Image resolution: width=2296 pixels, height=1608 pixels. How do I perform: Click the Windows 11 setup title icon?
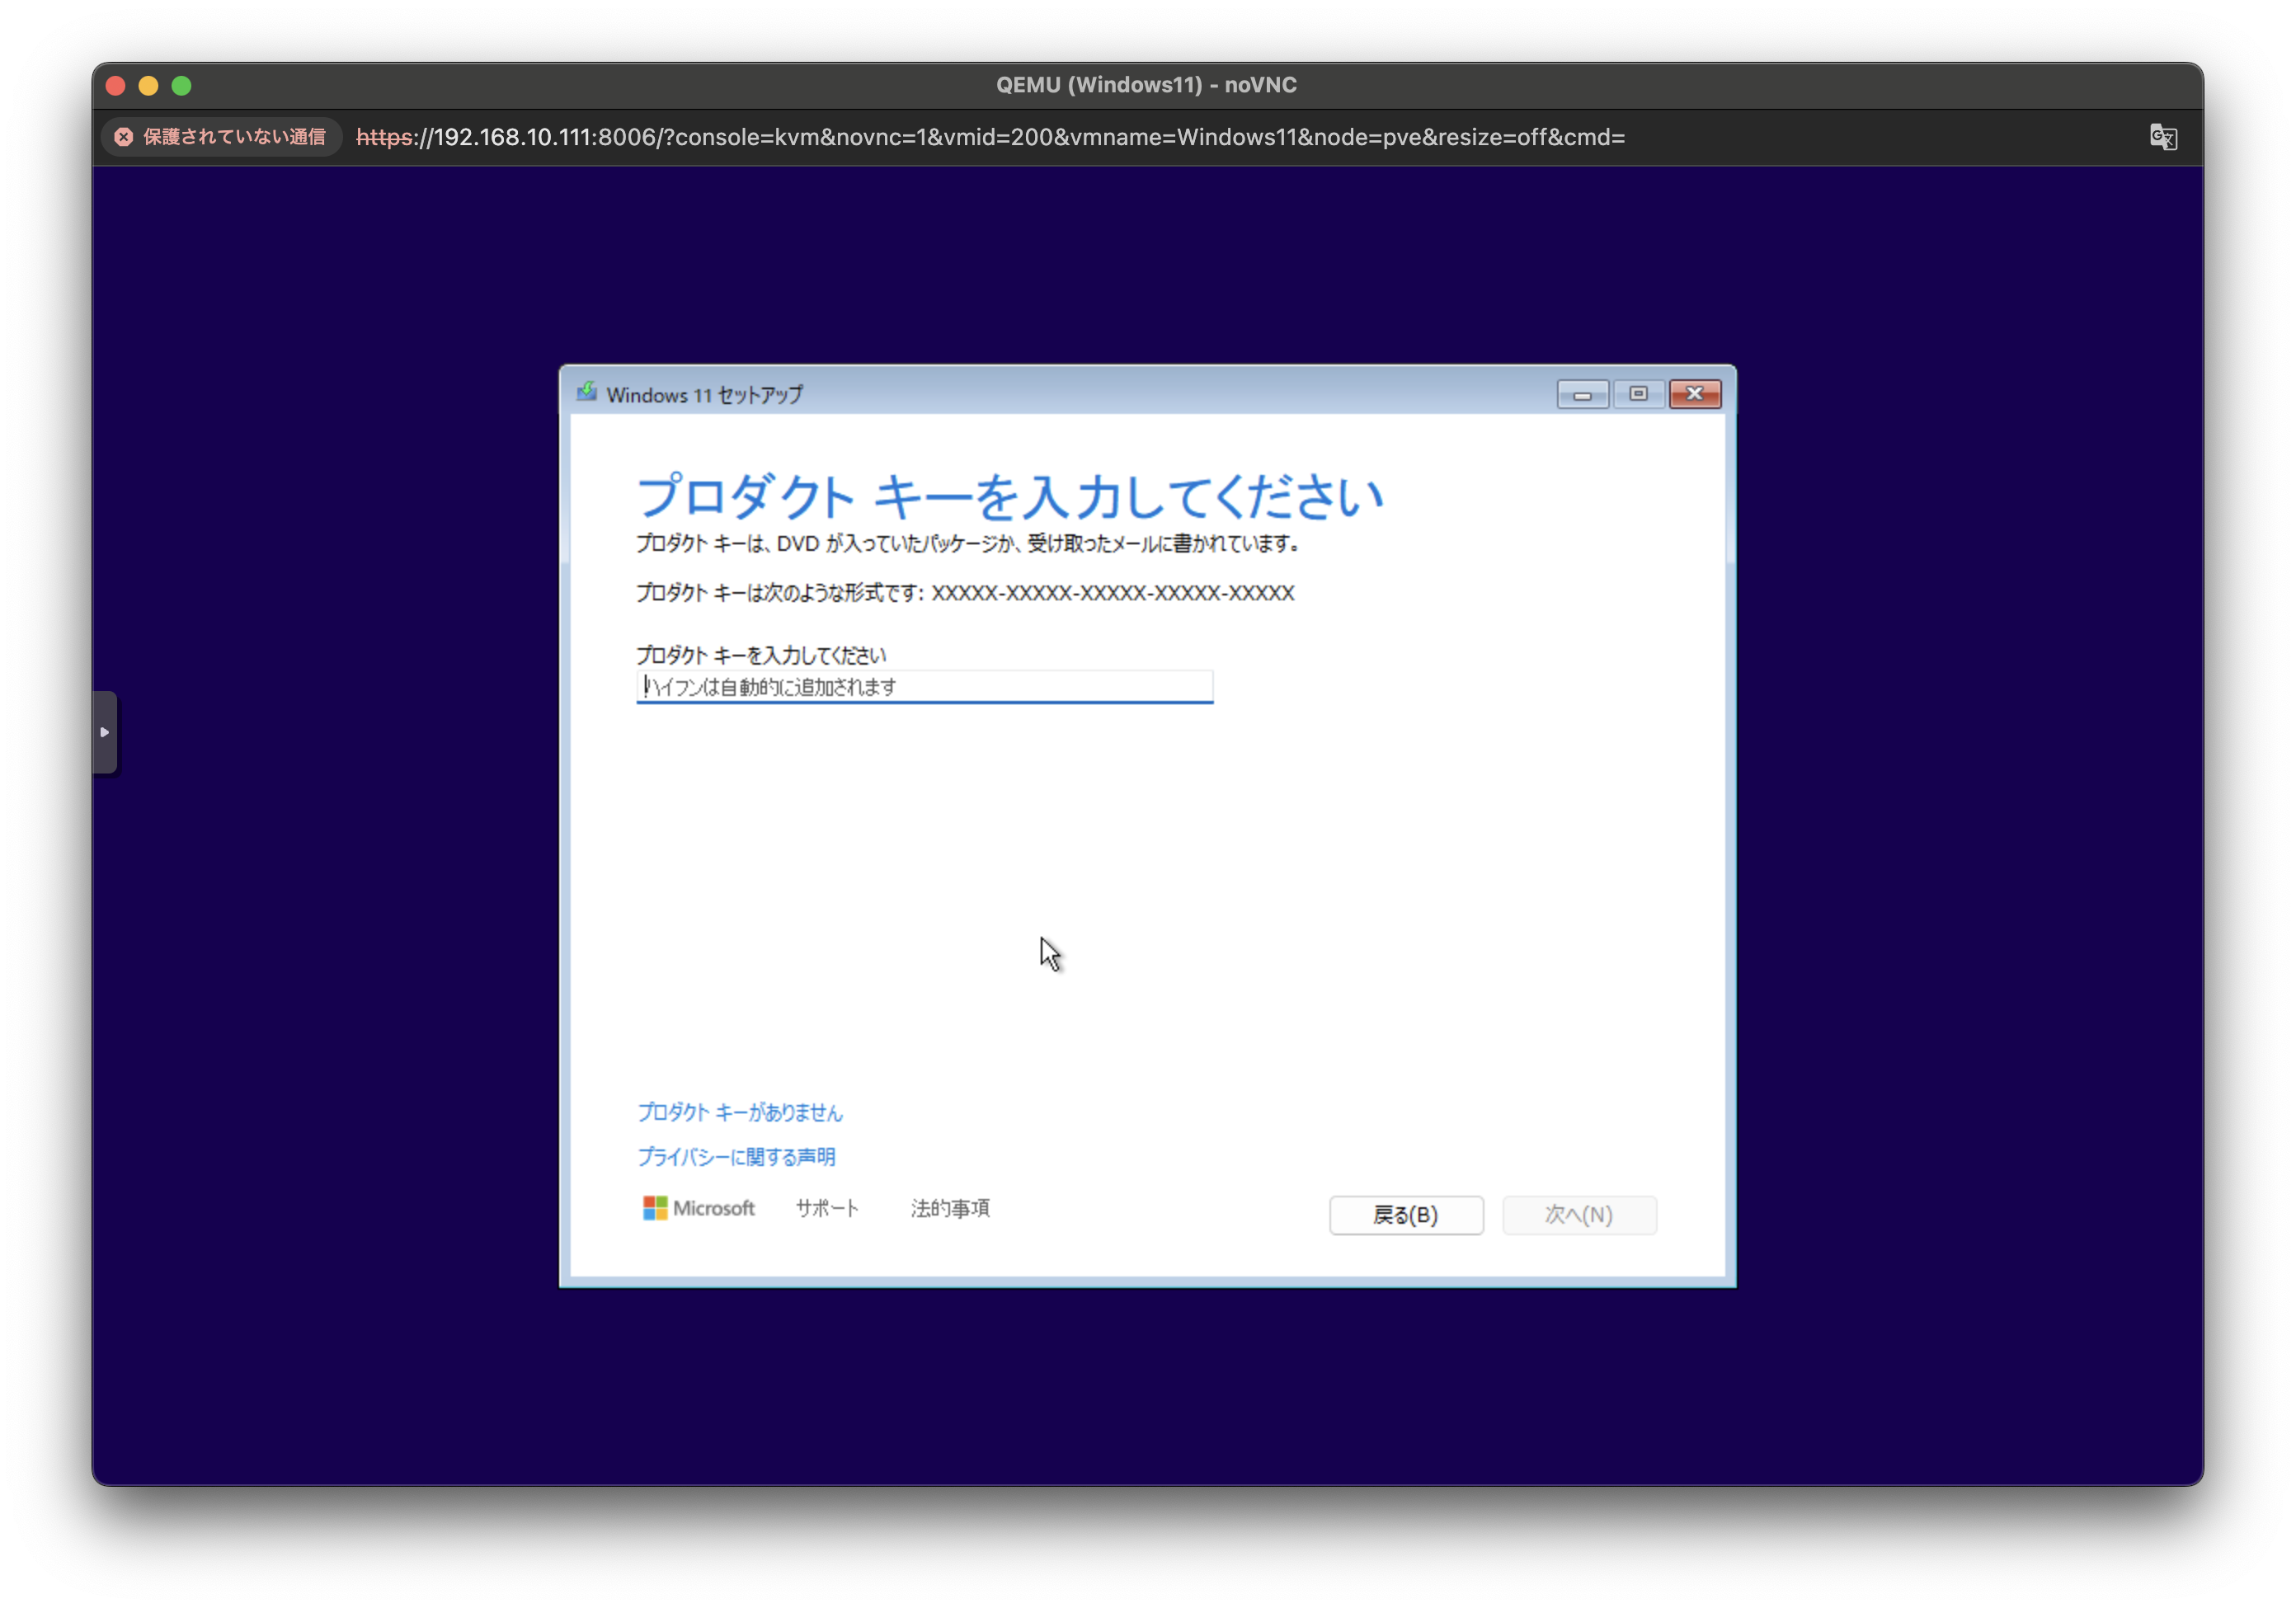tap(587, 393)
